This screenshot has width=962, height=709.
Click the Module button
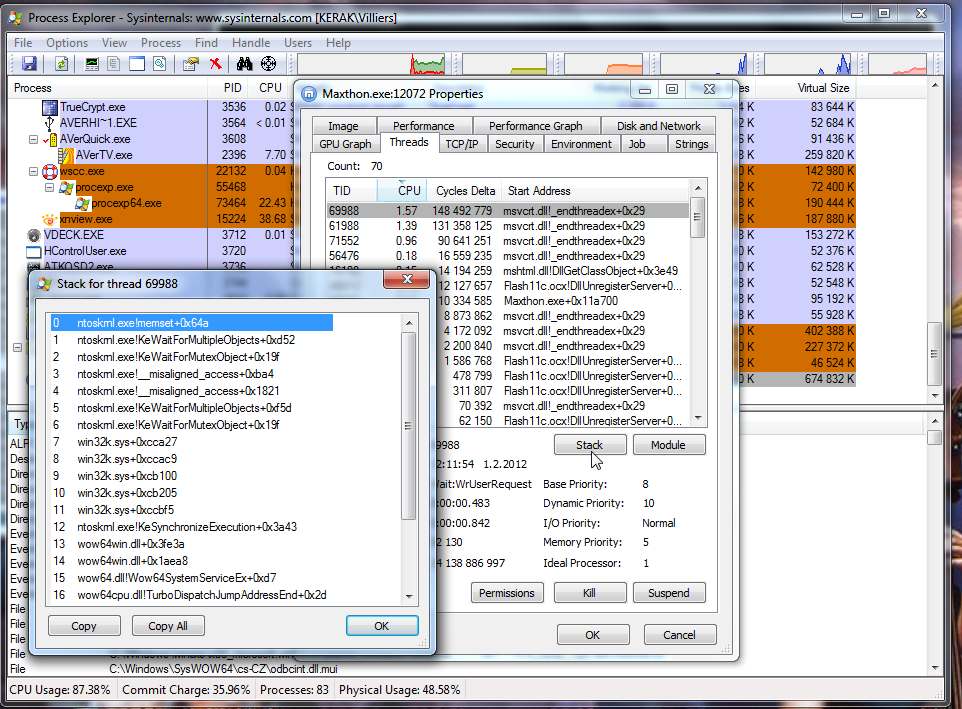[x=668, y=445]
